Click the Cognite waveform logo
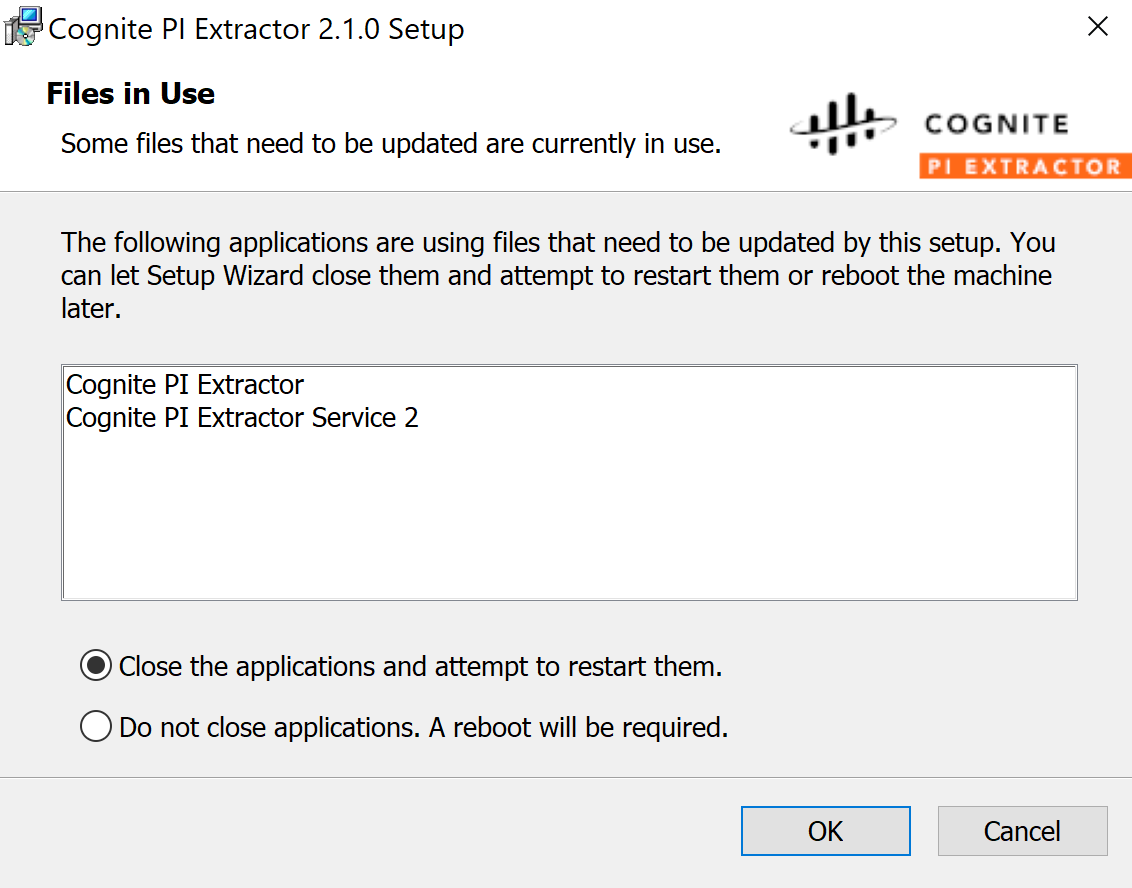This screenshot has height=888, width=1132. tap(843, 123)
